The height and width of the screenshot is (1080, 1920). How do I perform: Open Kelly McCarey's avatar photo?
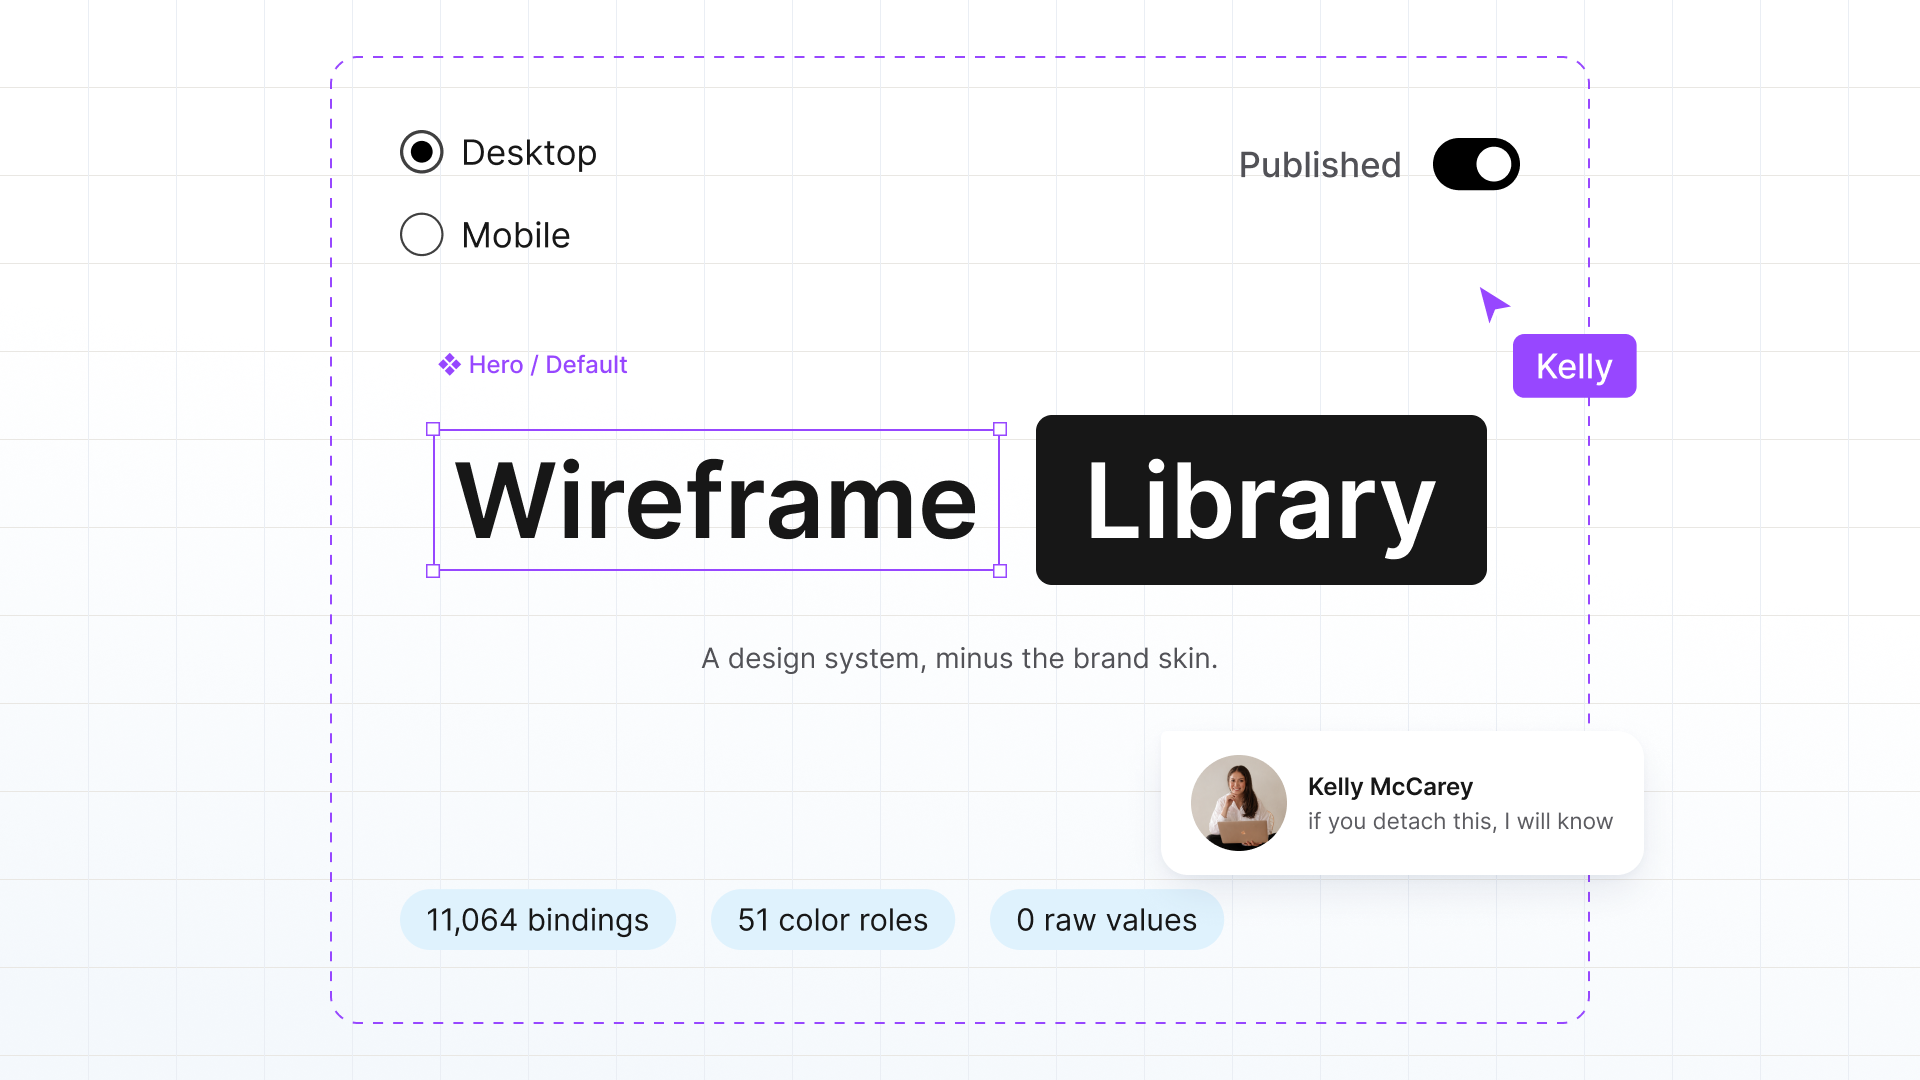tap(1239, 803)
